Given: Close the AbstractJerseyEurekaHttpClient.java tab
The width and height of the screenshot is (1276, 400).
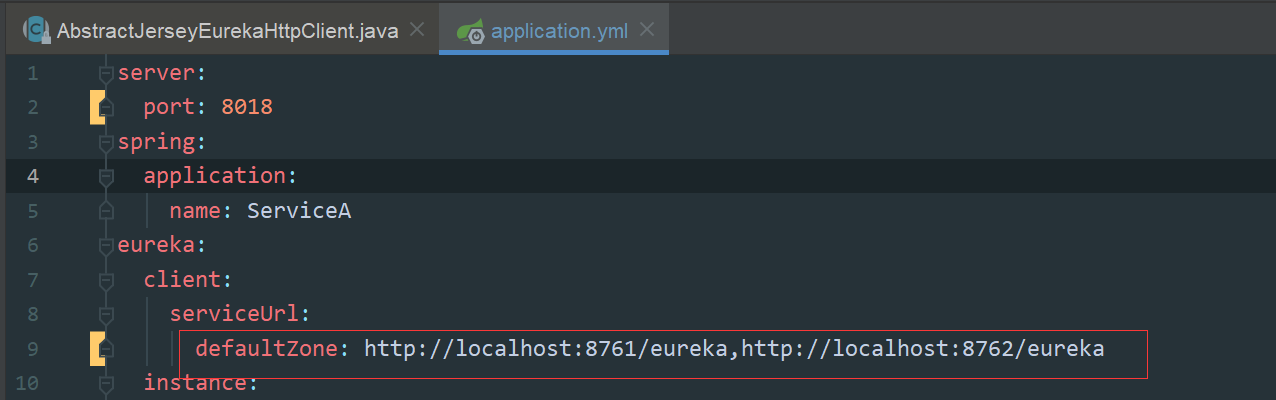Looking at the screenshot, I should 417,30.
